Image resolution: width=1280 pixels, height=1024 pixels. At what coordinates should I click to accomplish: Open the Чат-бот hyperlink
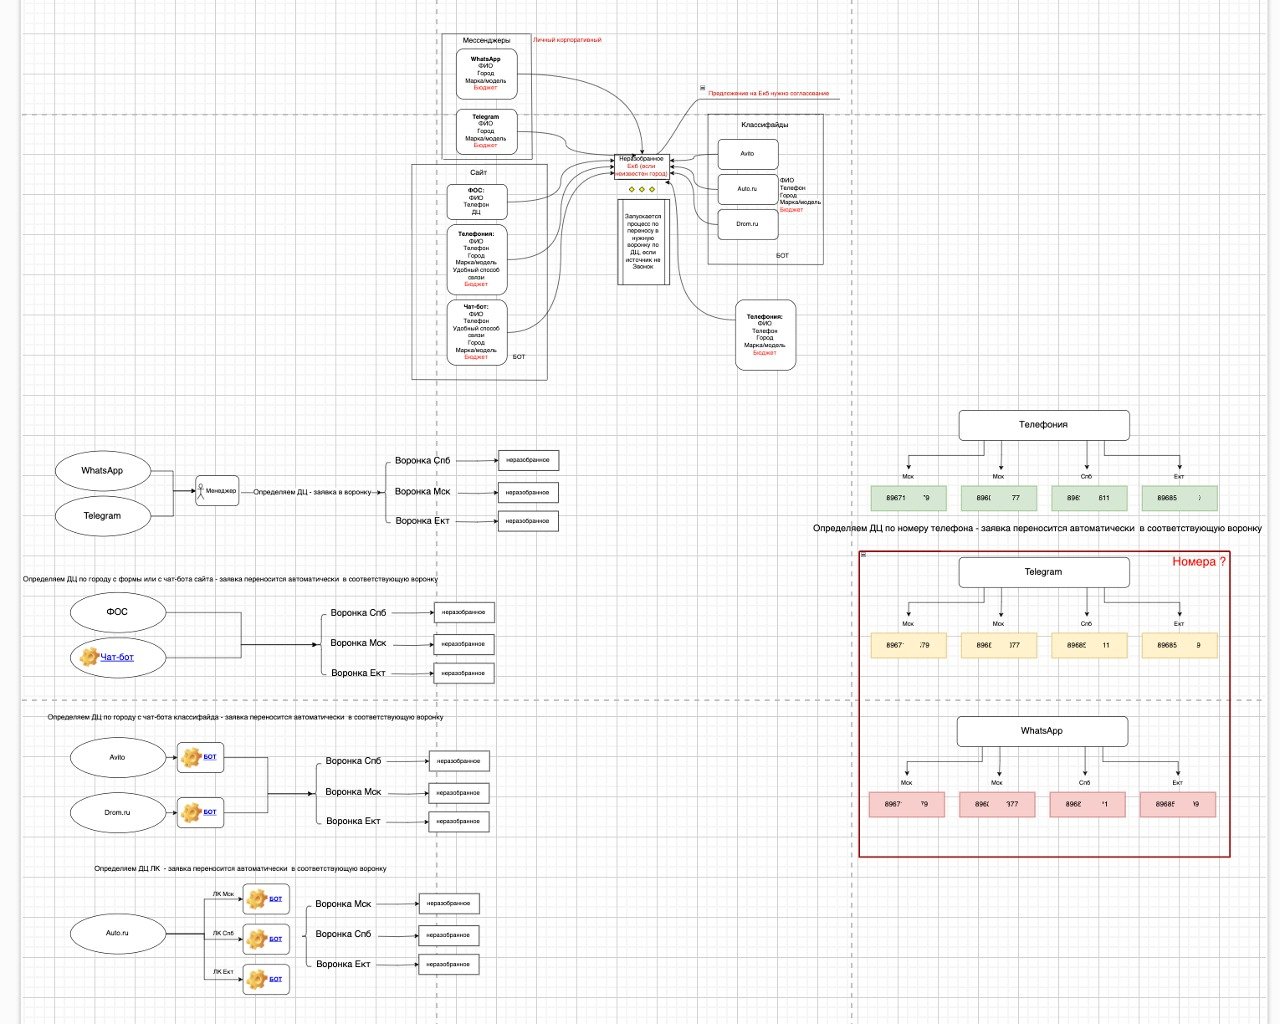click(117, 657)
